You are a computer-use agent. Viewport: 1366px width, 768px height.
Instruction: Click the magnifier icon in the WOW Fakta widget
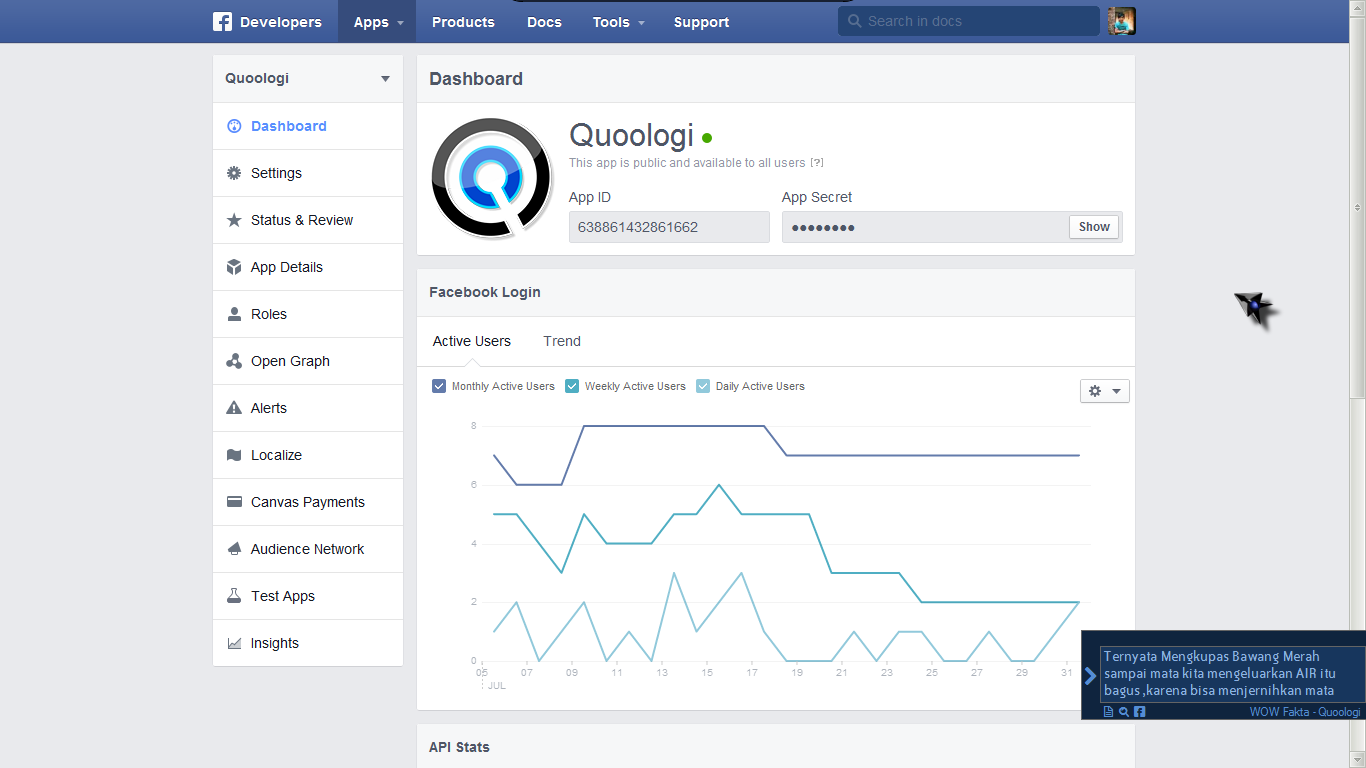point(1124,712)
